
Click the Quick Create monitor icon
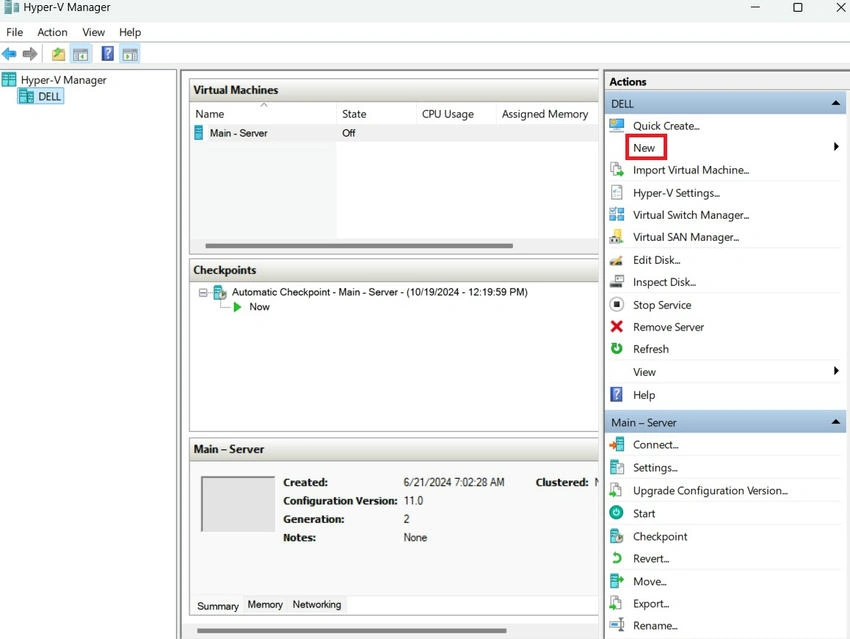pos(616,125)
